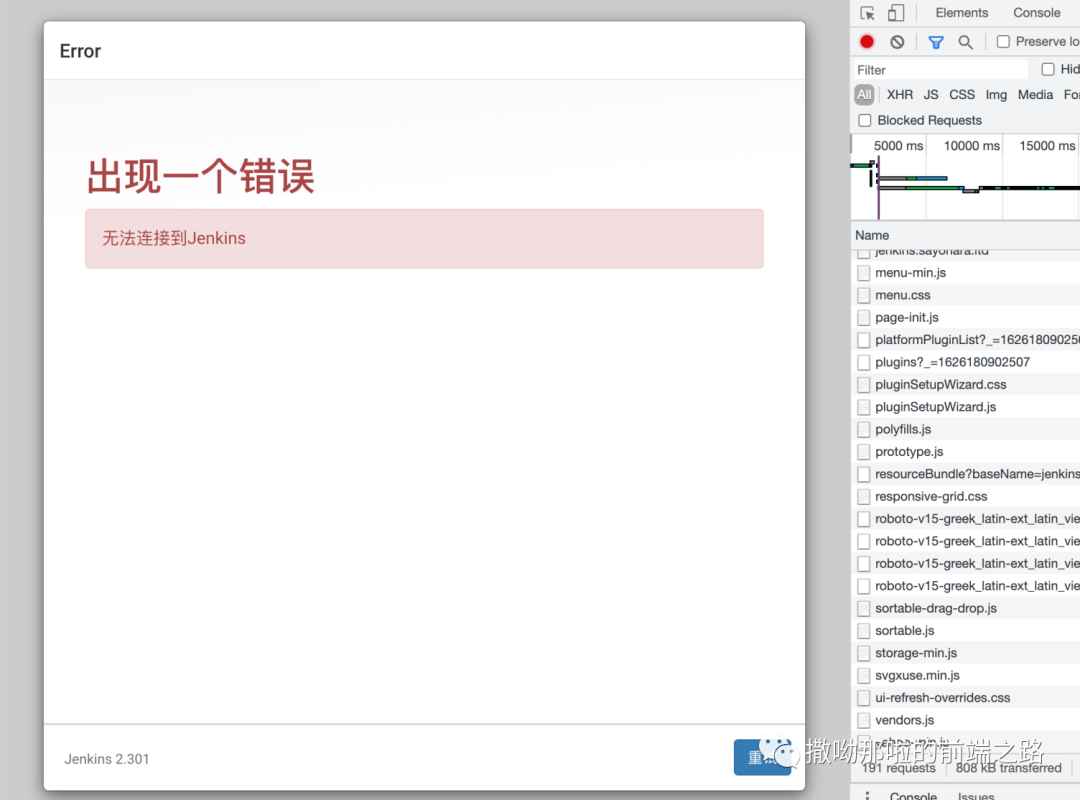The height and width of the screenshot is (800, 1080).
Task: Stop network recording with red button
Action: [866, 42]
